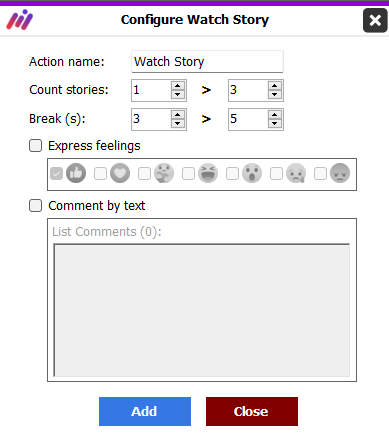Click the angry reaction icon

pyautogui.click(x=340, y=173)
